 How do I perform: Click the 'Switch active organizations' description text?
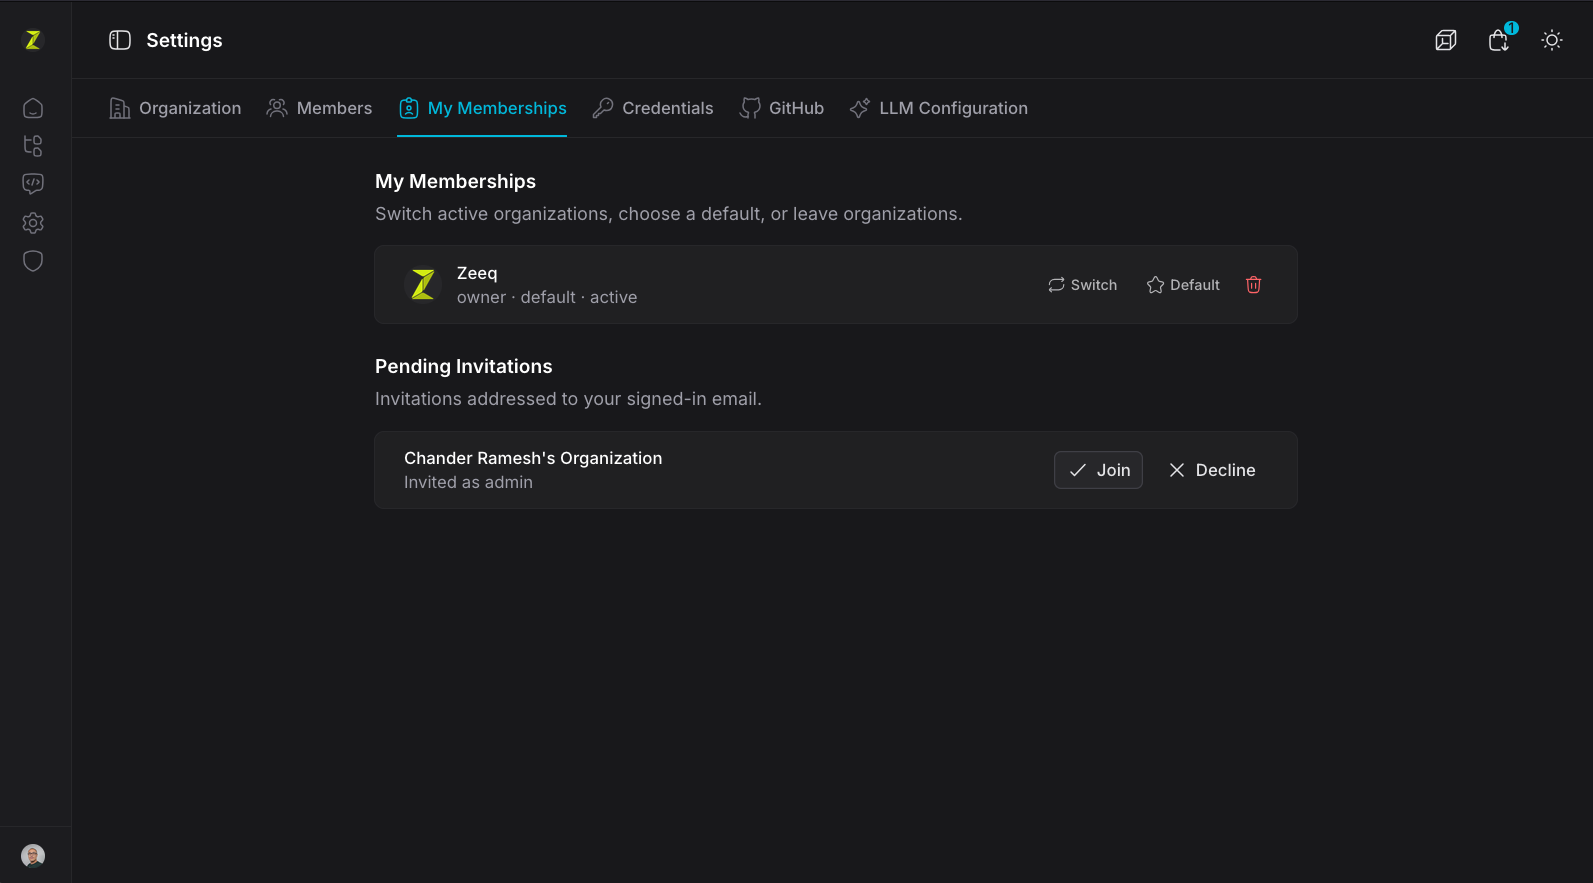click(x=669, y=214)
